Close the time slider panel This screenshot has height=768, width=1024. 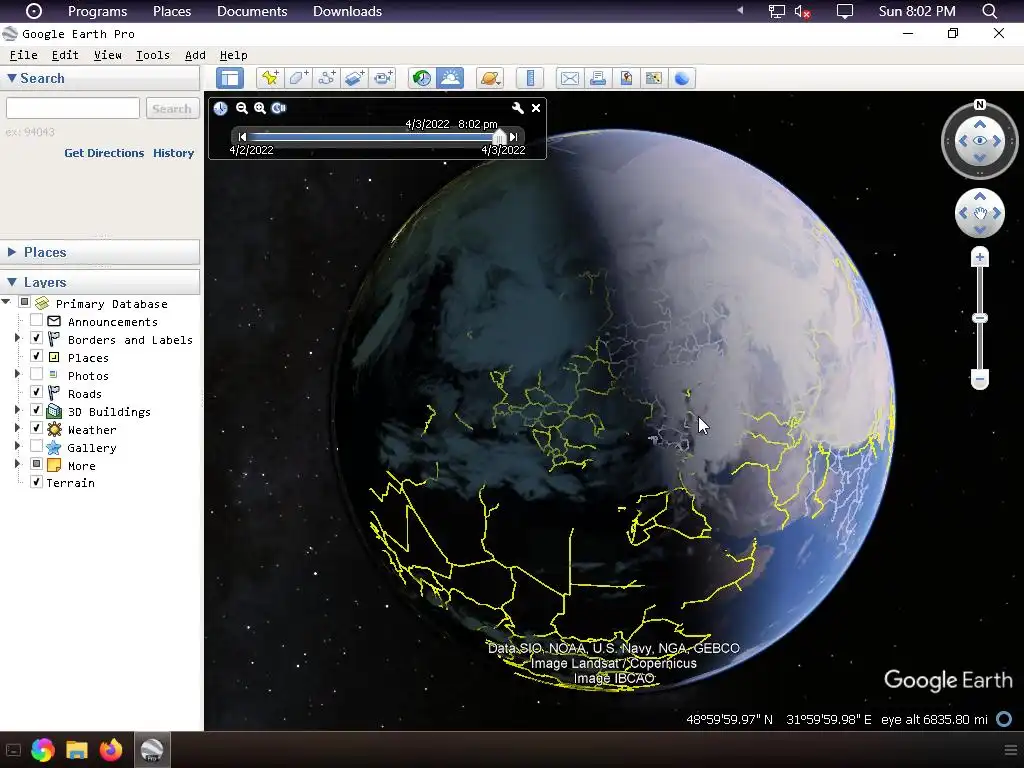536,108
